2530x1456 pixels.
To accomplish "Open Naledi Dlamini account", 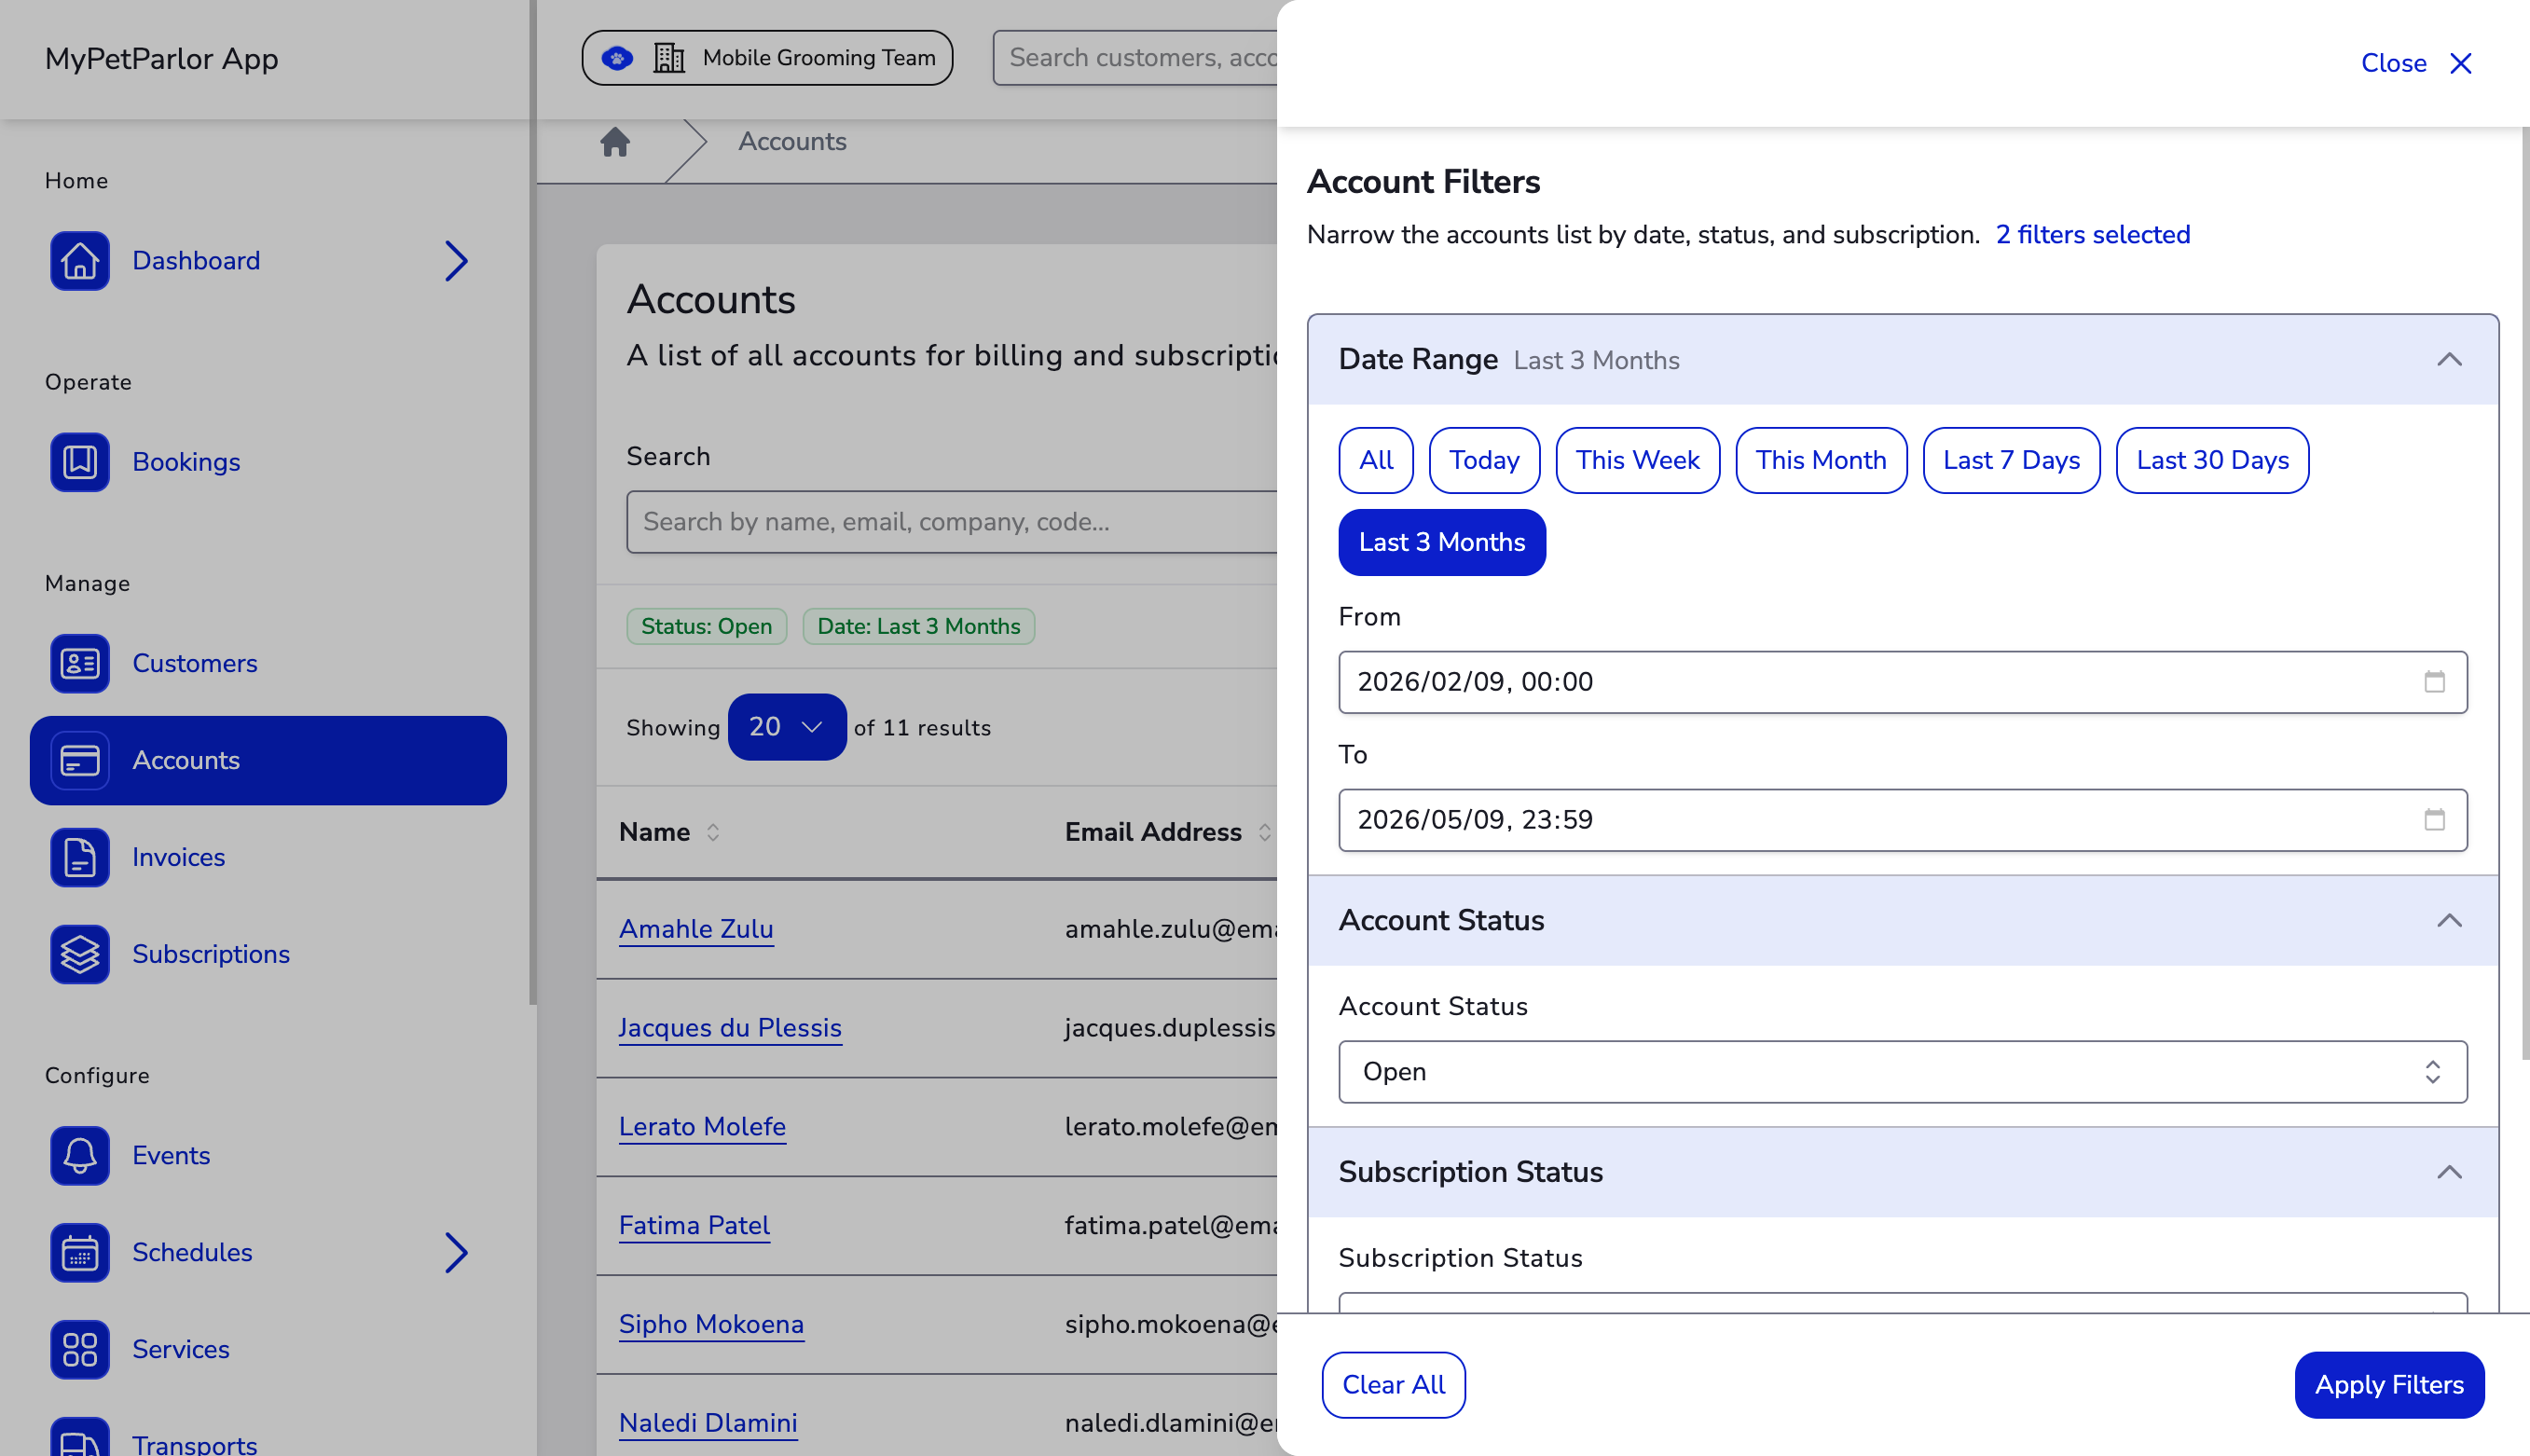I will (708, 1423).
